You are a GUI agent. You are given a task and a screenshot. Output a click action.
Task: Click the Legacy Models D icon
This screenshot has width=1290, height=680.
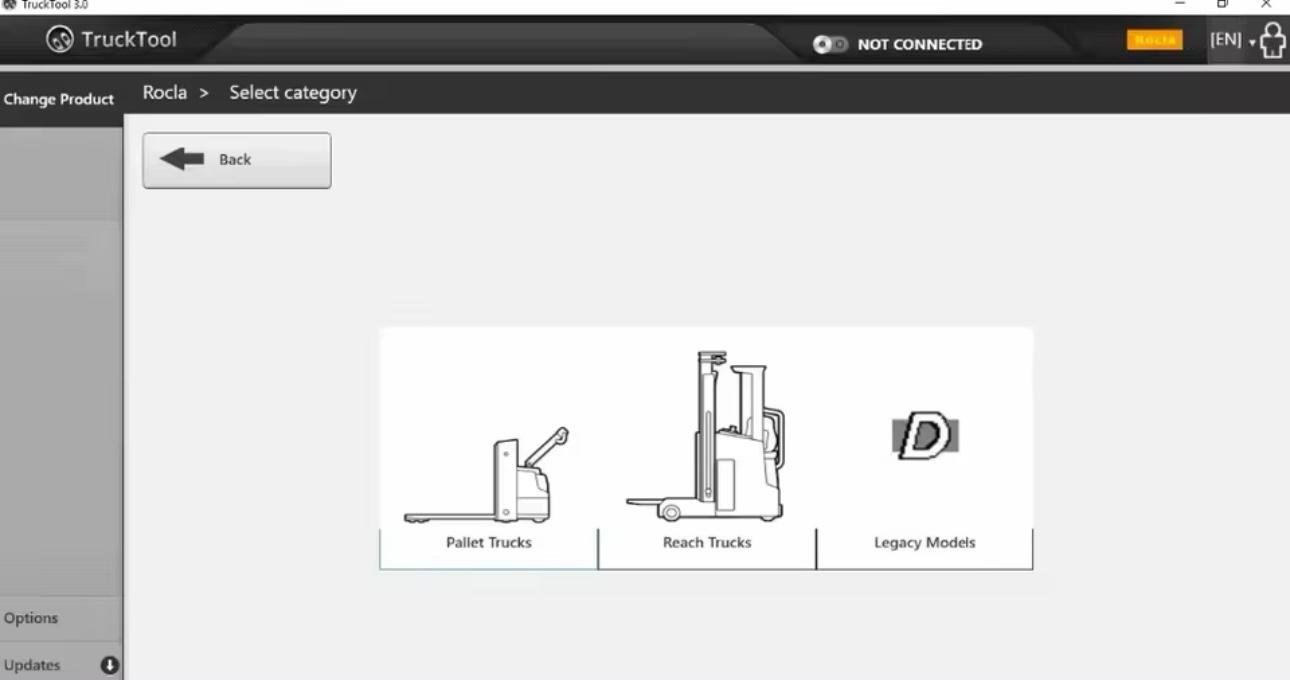tap(924, 436)
